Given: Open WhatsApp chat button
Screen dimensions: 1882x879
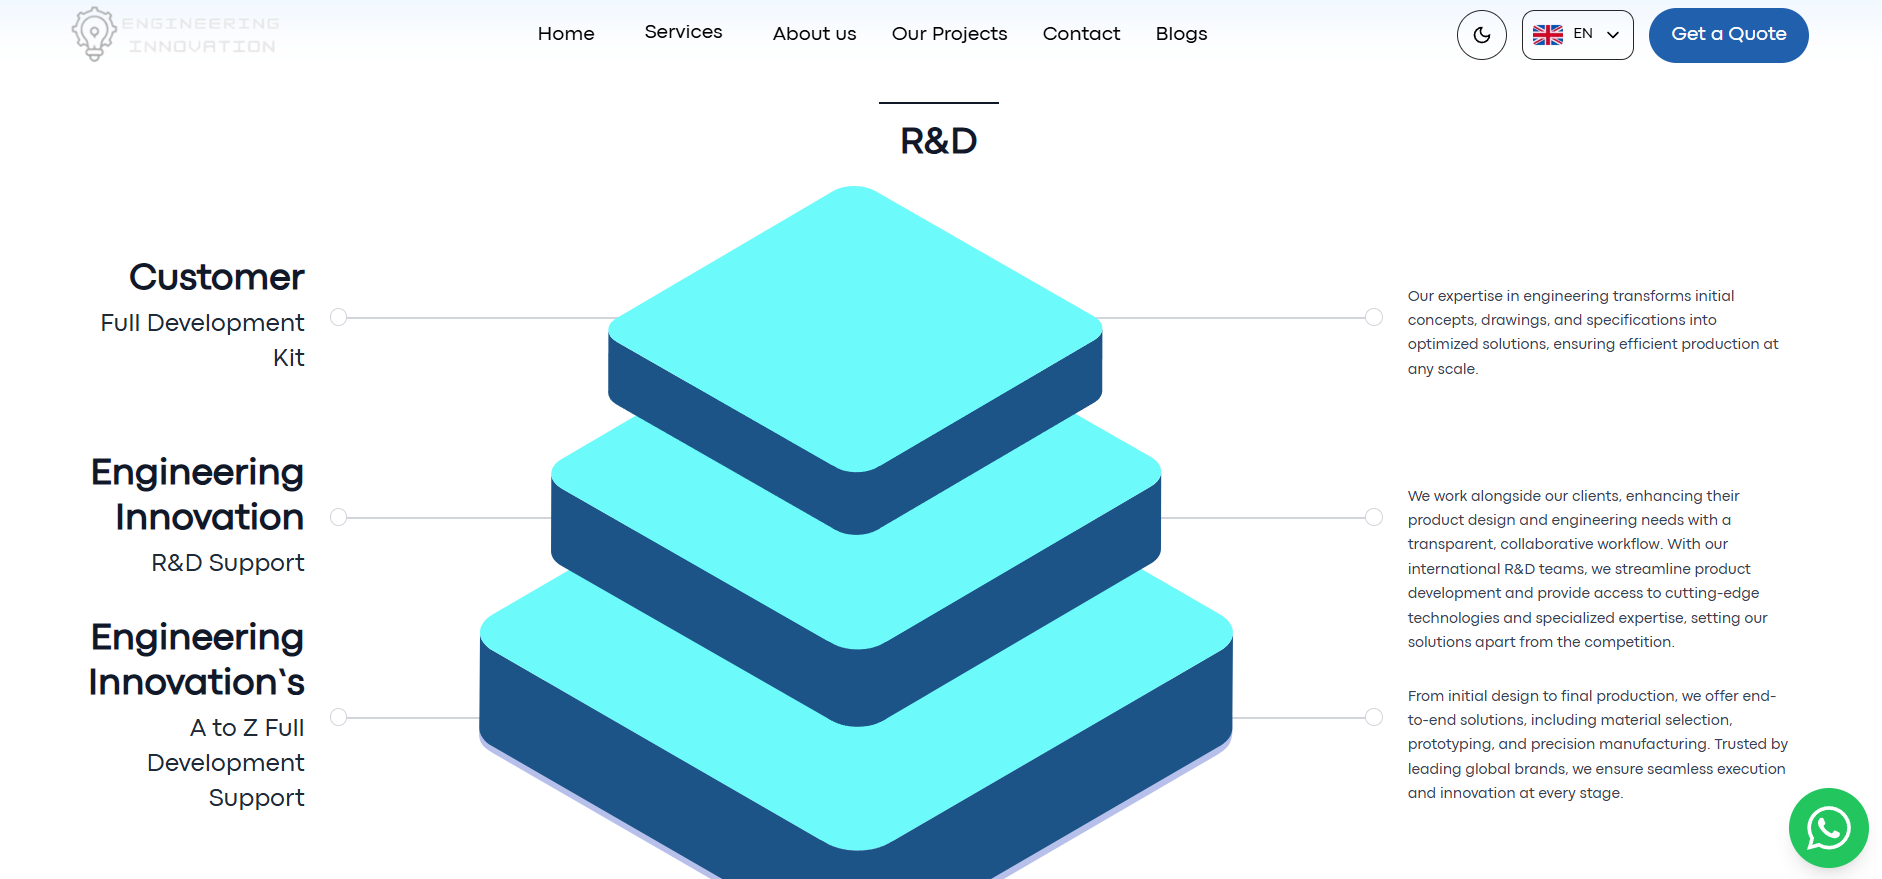Looking at the screenshot, I should 1828,828.
